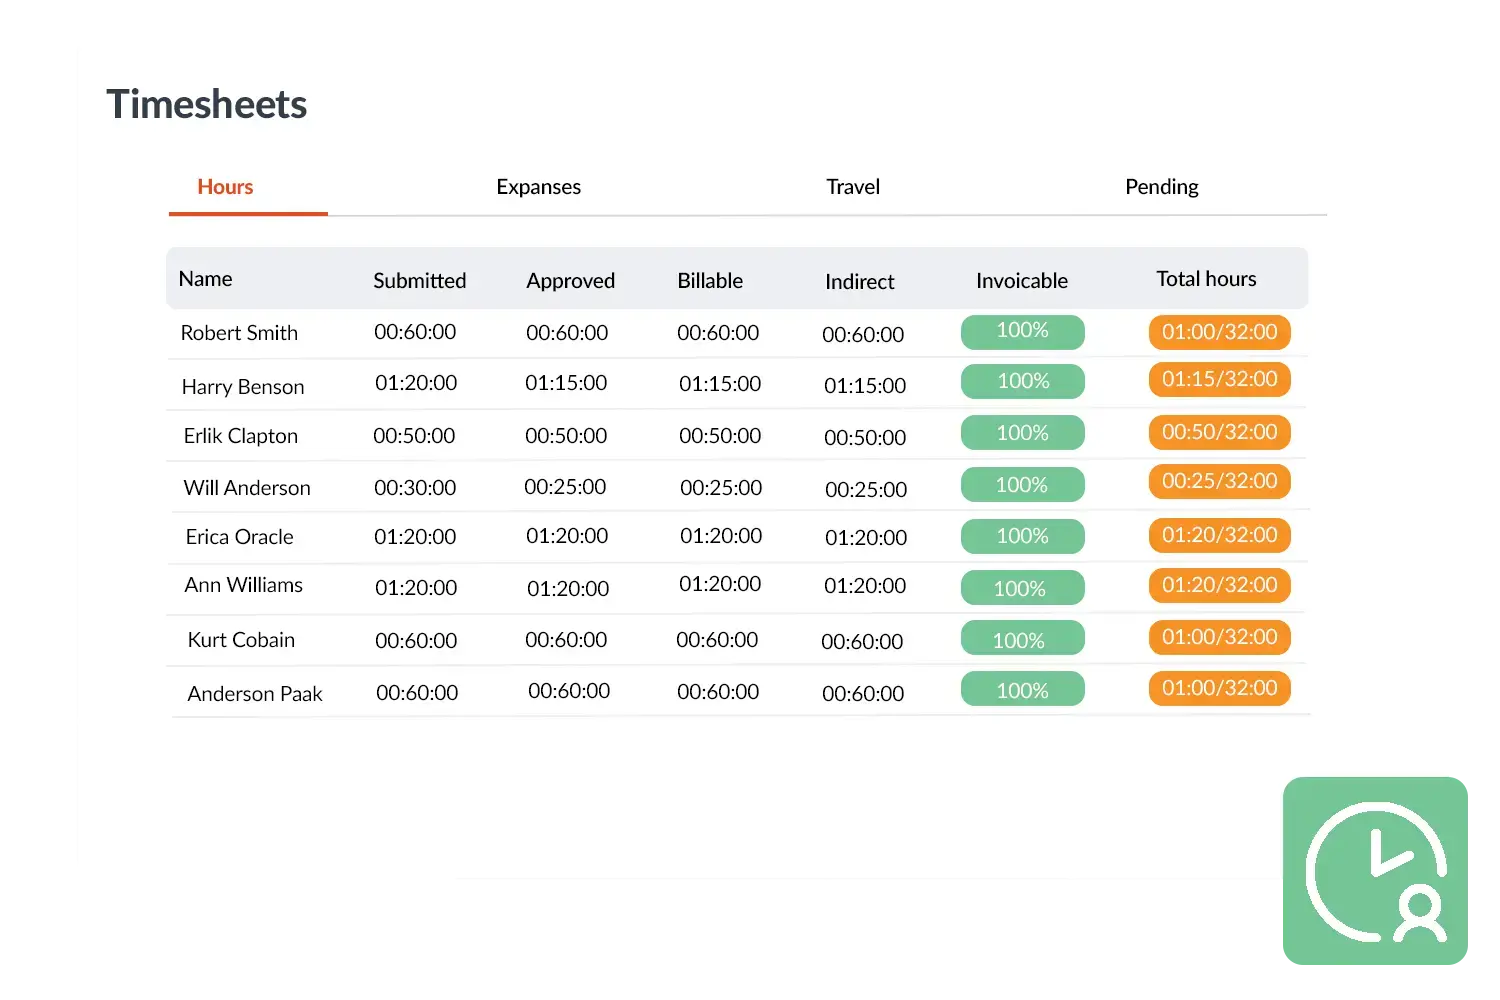This screenshot has width=1500, height=1000.
Task: Switch to the Hours tab
Action: pos(225,187)
